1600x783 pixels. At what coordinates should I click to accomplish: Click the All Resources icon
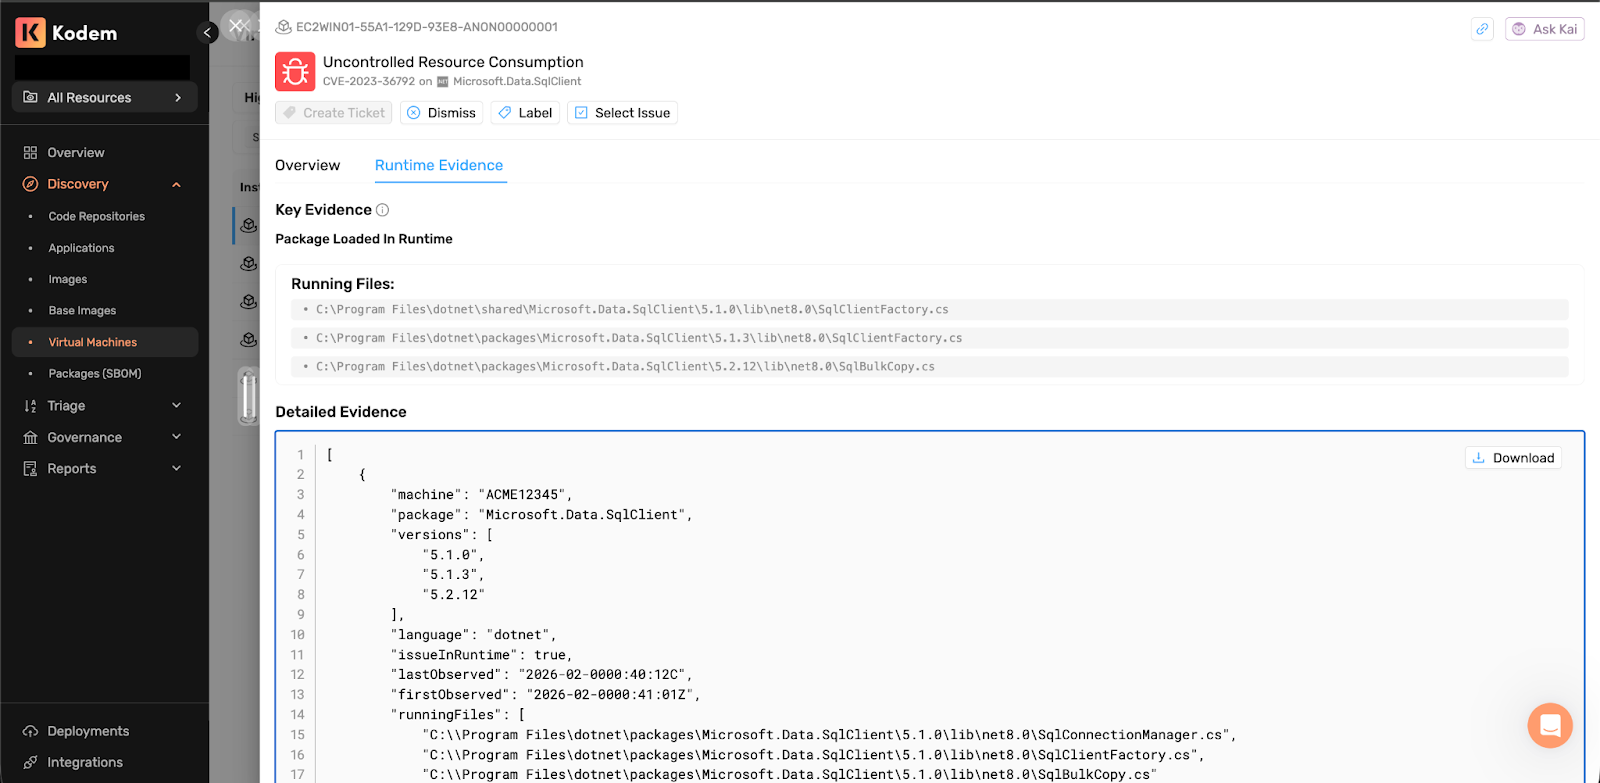tap(30, 98)
